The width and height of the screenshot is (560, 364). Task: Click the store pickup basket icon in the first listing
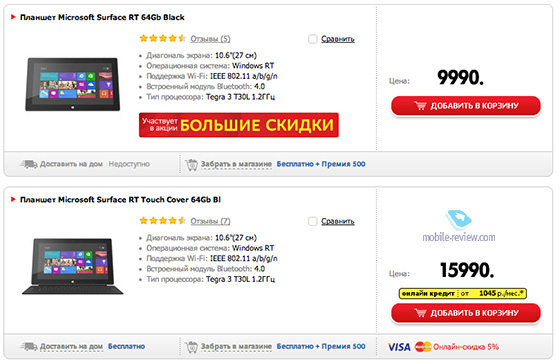coord(191,164)
